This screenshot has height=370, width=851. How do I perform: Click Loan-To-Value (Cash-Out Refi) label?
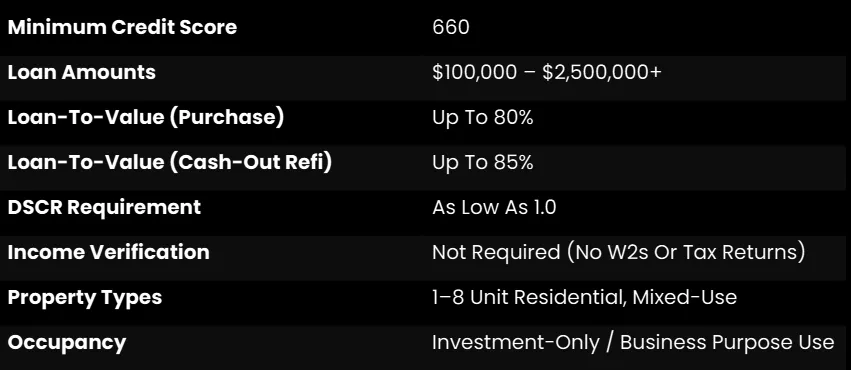(x=169, y=162)
